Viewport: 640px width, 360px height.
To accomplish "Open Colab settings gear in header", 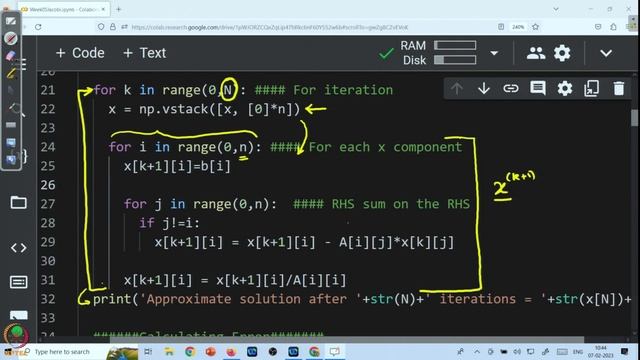I will [x=562, y=53].
